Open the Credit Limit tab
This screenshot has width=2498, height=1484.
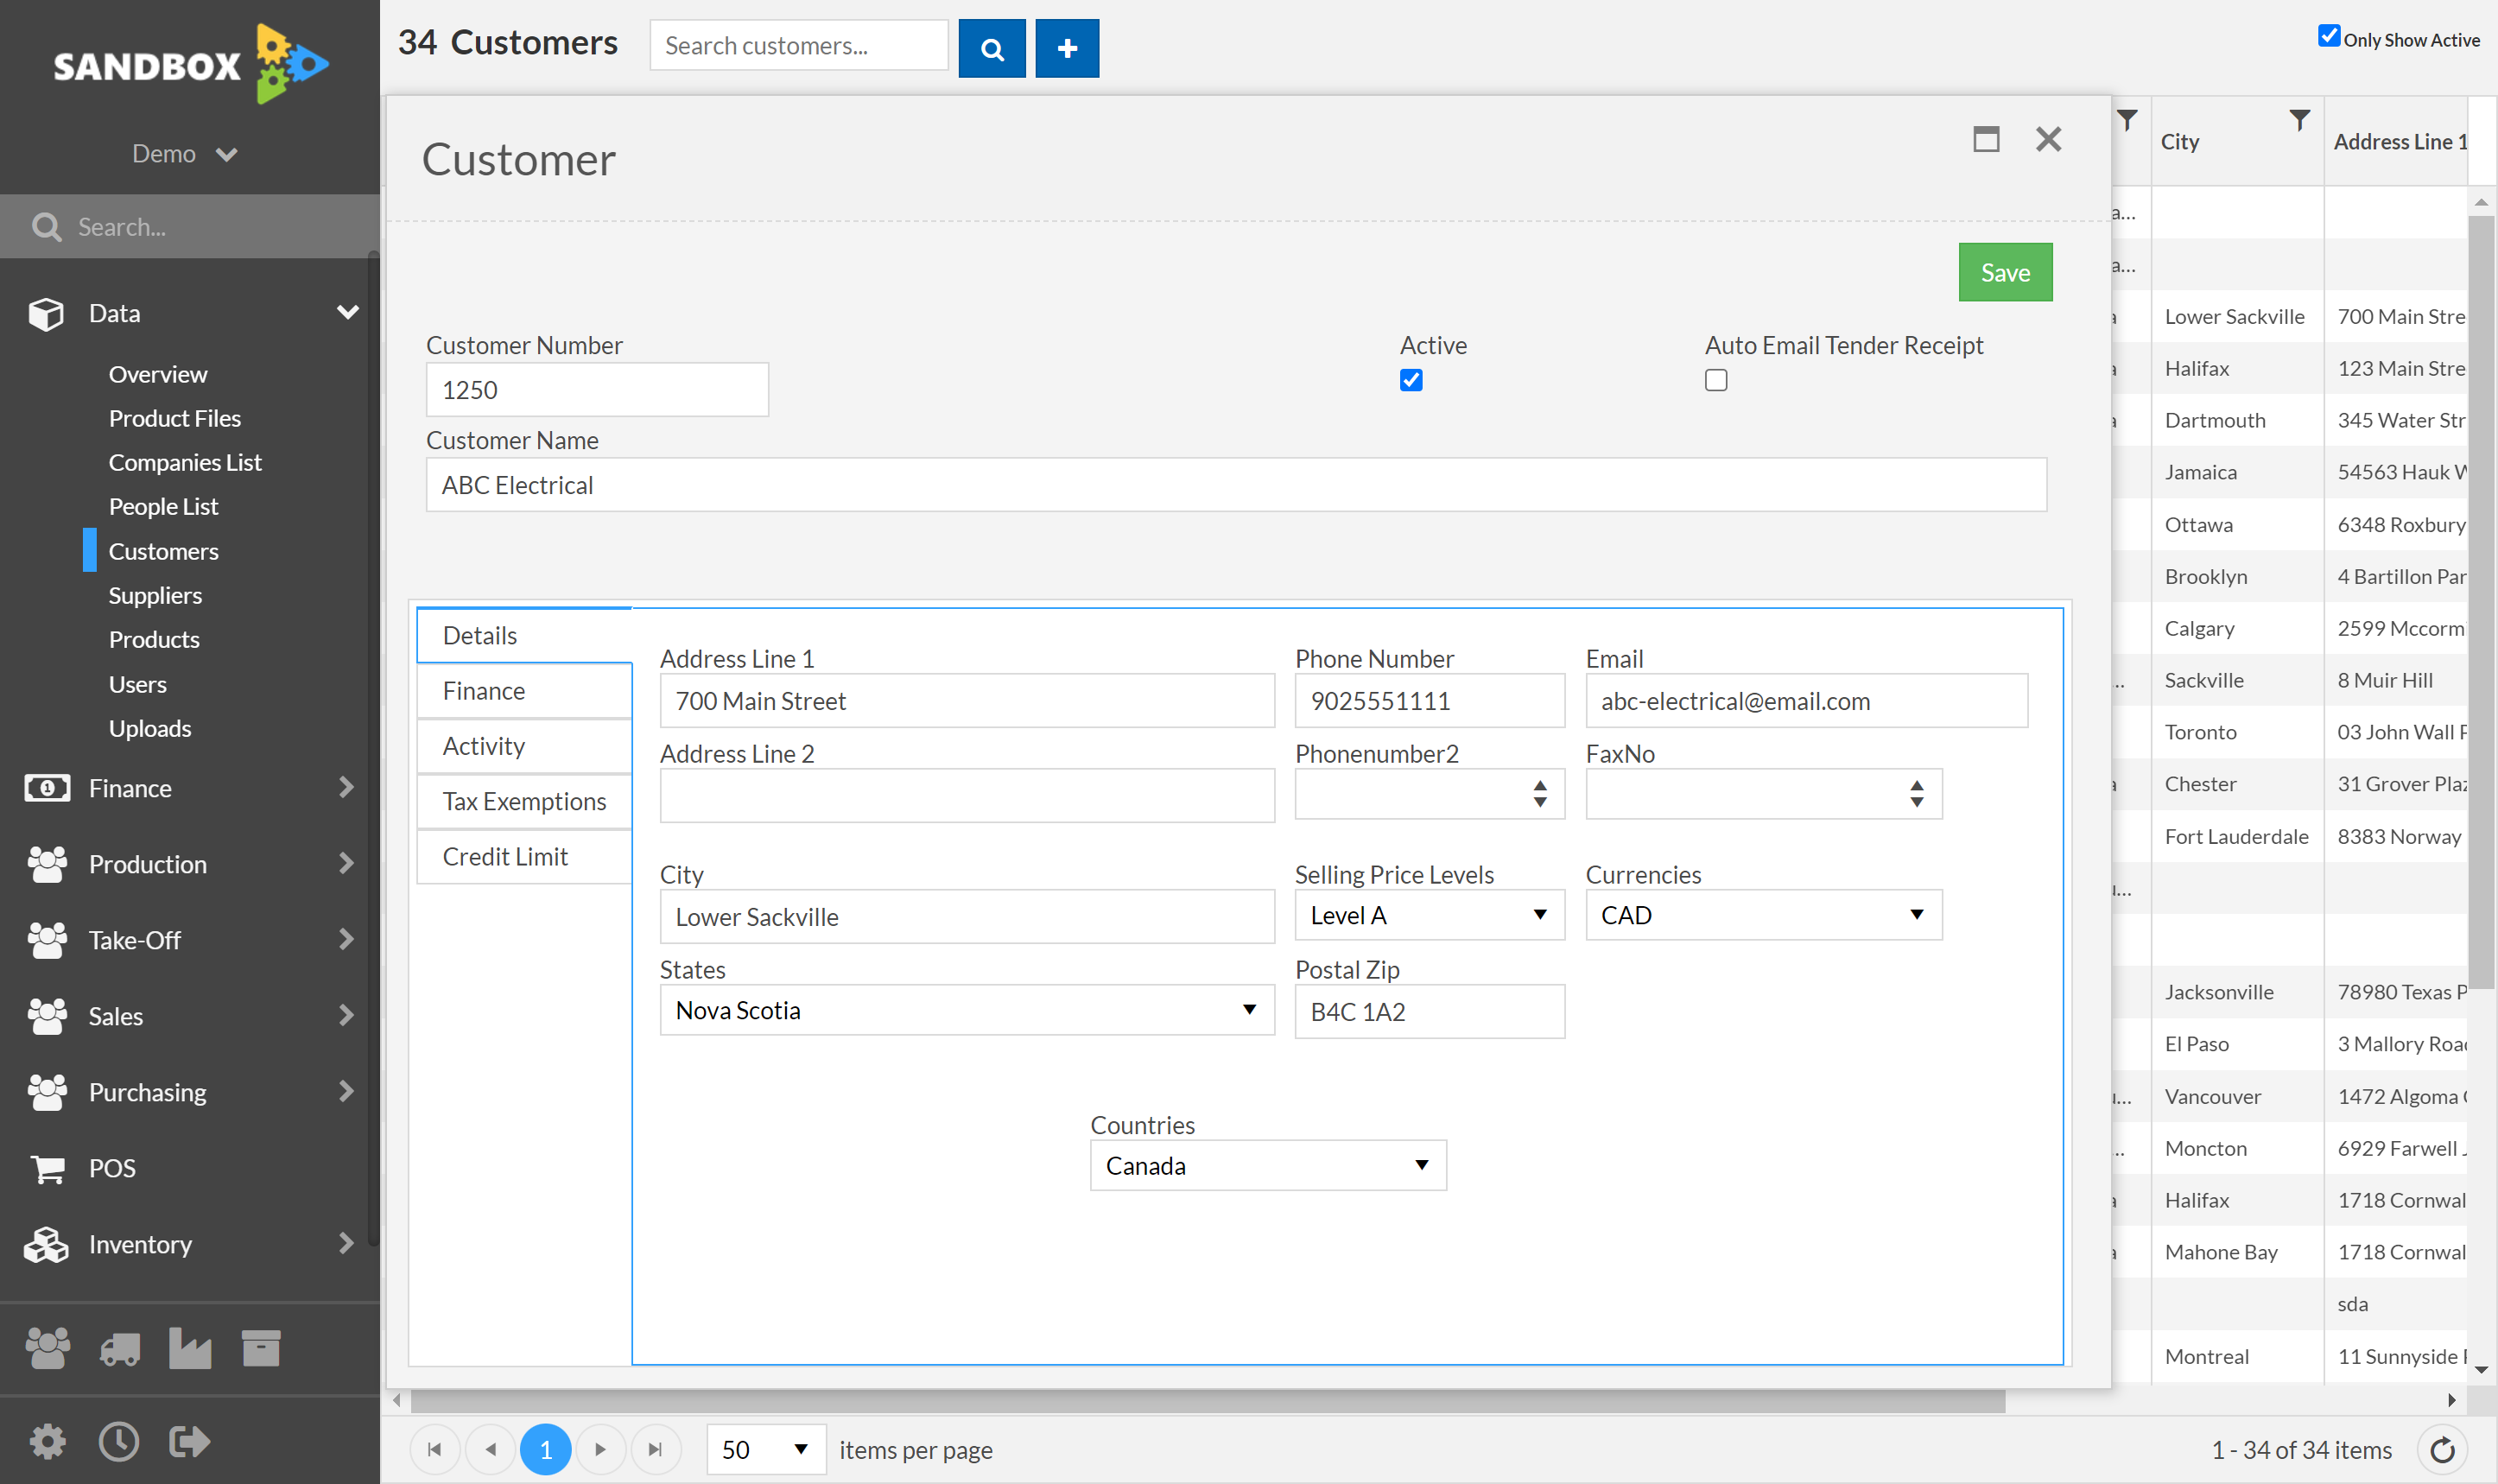[x=524, y=857]
